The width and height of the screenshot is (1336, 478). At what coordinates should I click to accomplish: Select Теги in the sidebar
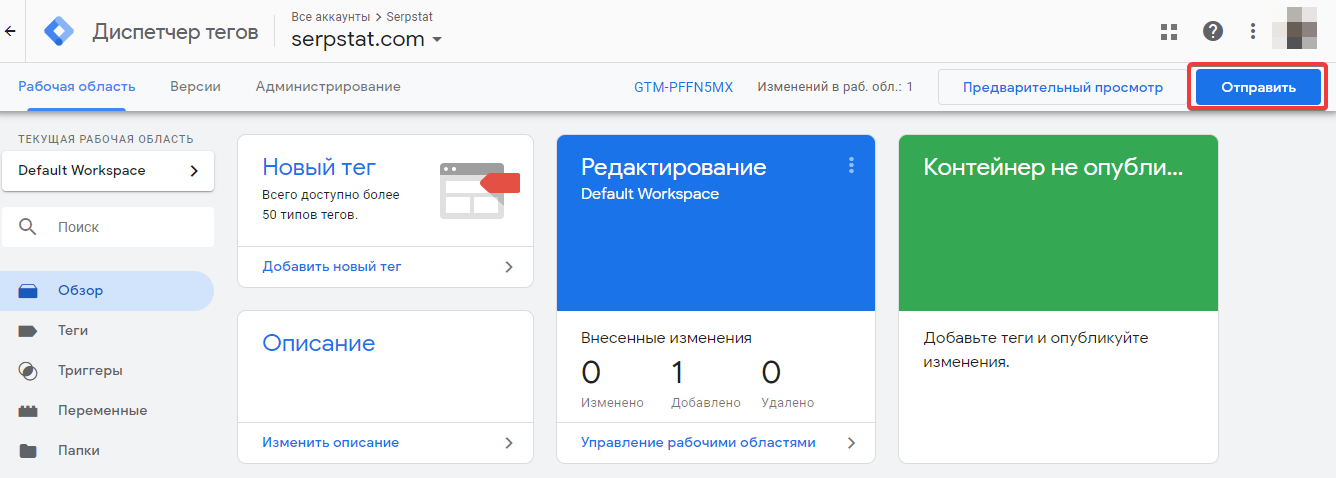107,331
